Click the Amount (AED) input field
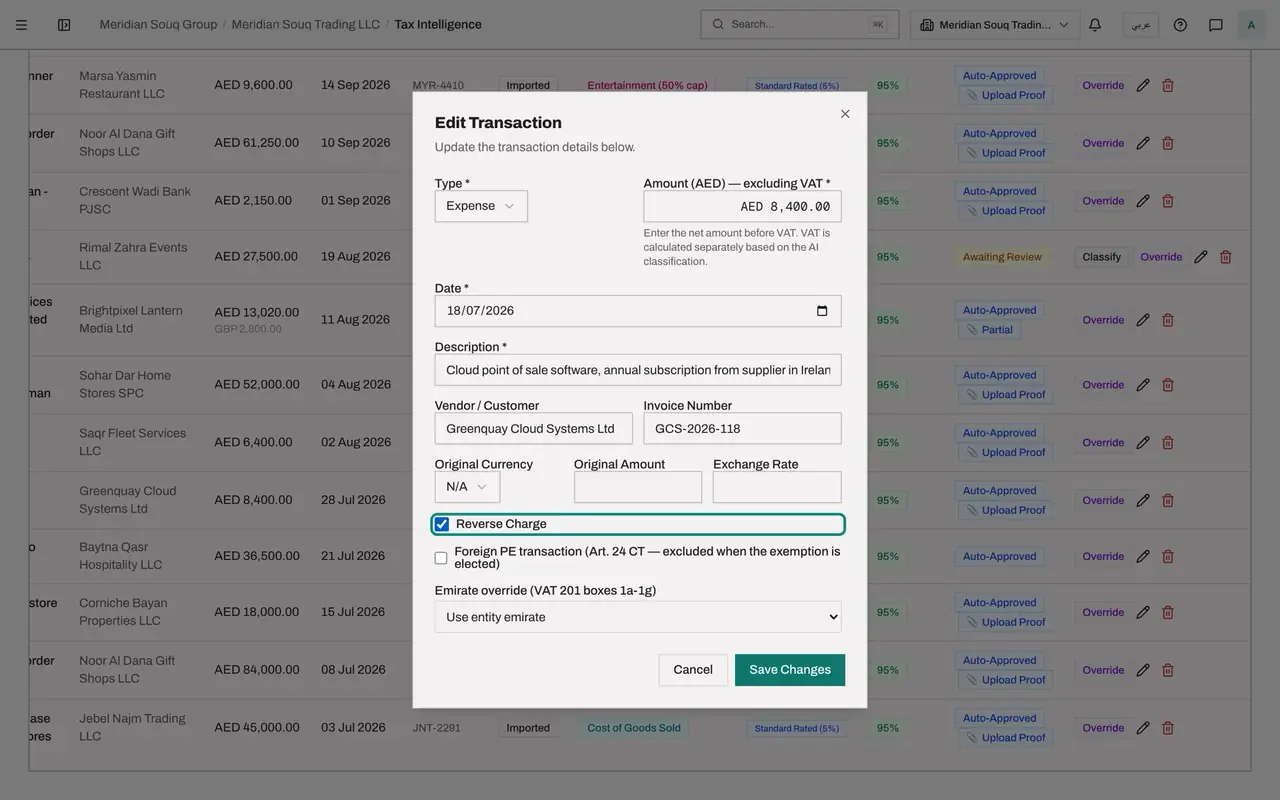 click(742, 206)
